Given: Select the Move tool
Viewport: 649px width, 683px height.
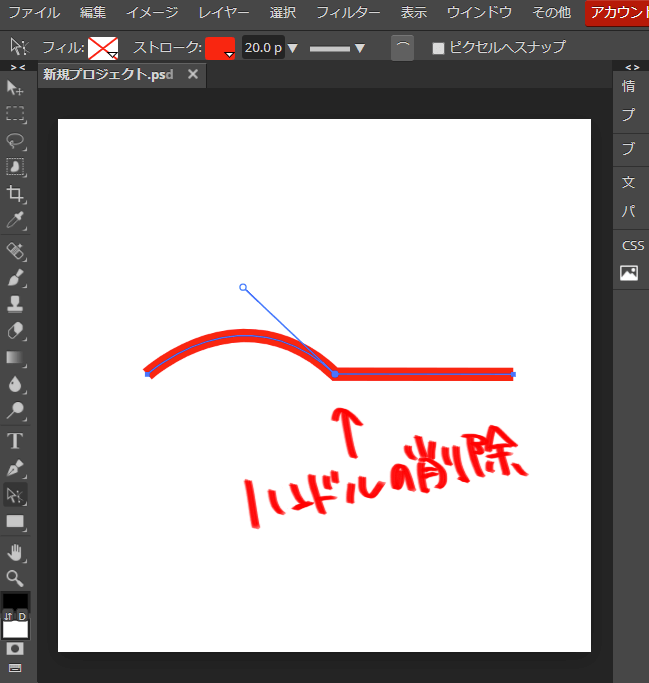Looking at the screenshot, I should coord(15,88).
